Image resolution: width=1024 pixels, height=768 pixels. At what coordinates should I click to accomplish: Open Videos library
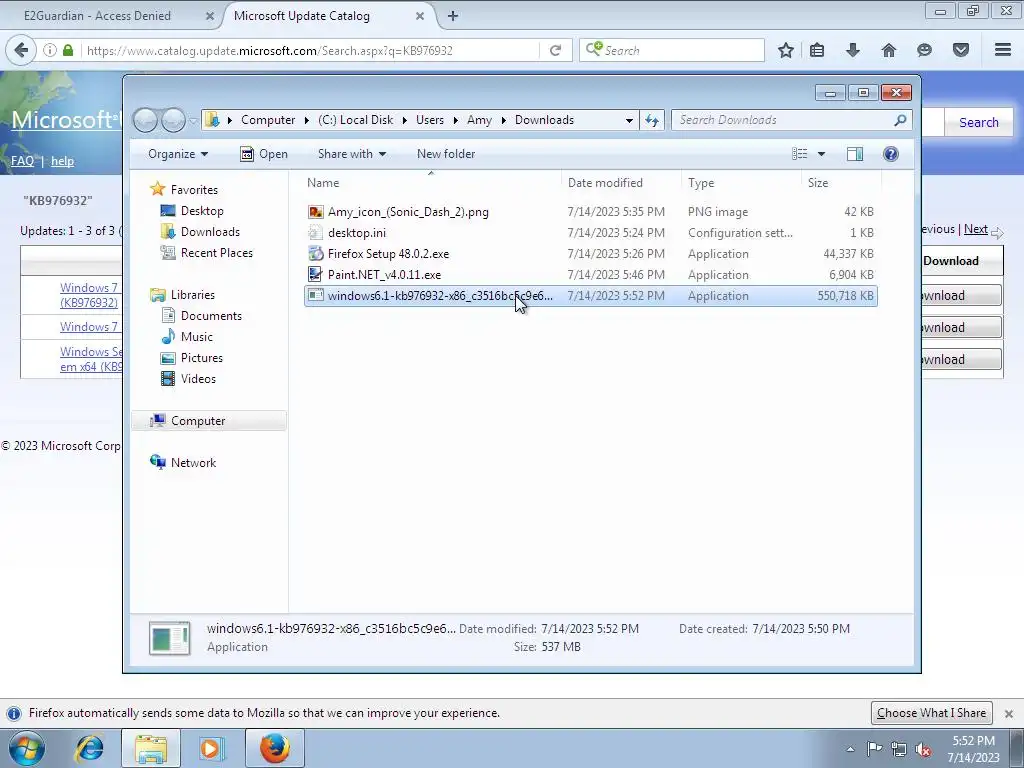(x=198, y=378)
